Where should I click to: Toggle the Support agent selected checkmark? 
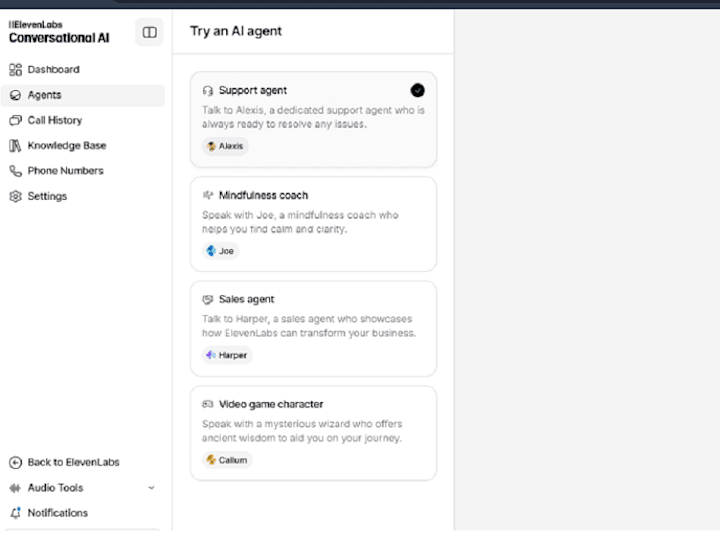417,90
